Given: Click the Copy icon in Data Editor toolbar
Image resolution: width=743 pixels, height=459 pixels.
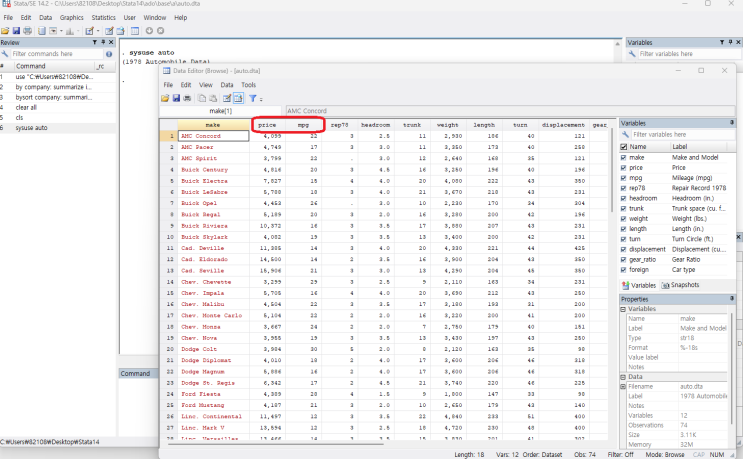Looking at the screenshot, I should pyautogui.click(x=202, y=98).
